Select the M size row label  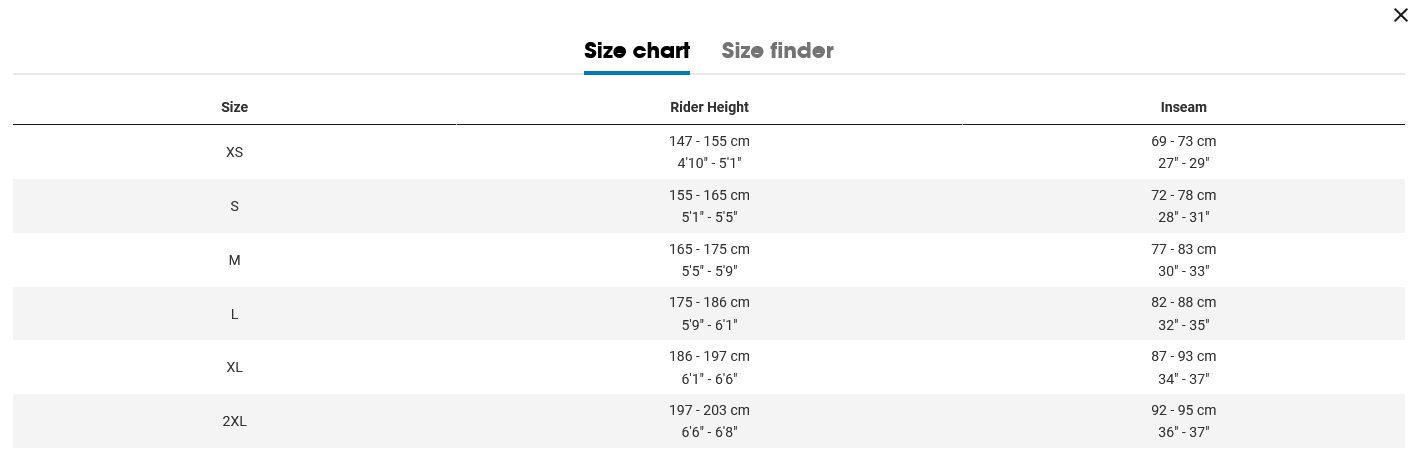[234, 260]
